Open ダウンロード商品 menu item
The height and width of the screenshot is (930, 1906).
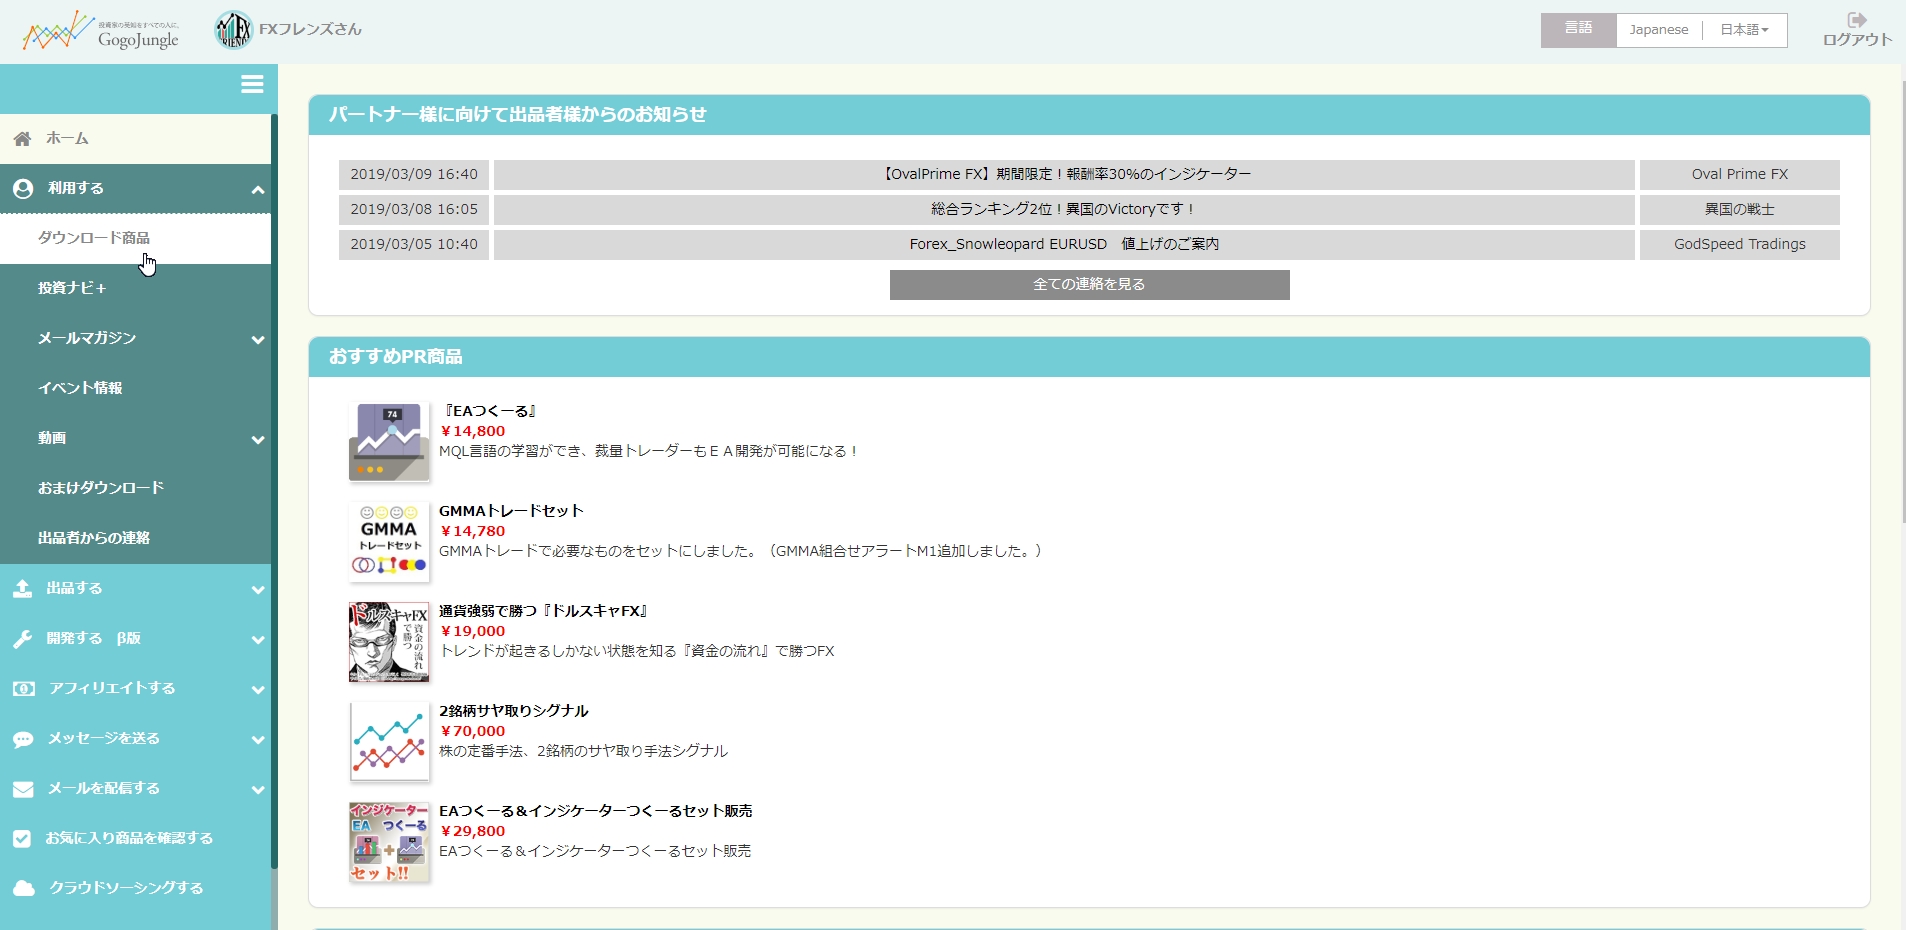click(94, 238)
